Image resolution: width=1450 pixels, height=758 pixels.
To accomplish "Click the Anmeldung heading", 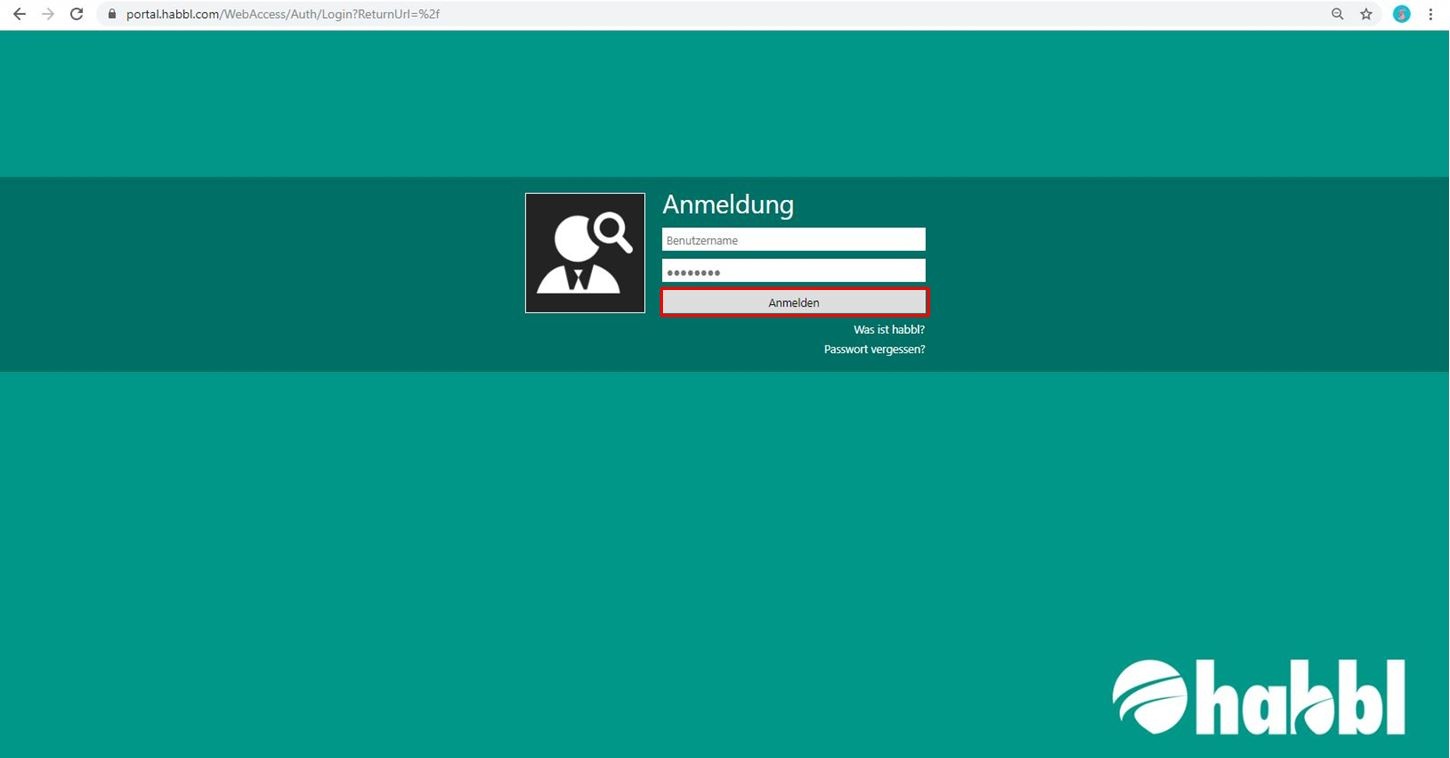I will pos(728,205).
